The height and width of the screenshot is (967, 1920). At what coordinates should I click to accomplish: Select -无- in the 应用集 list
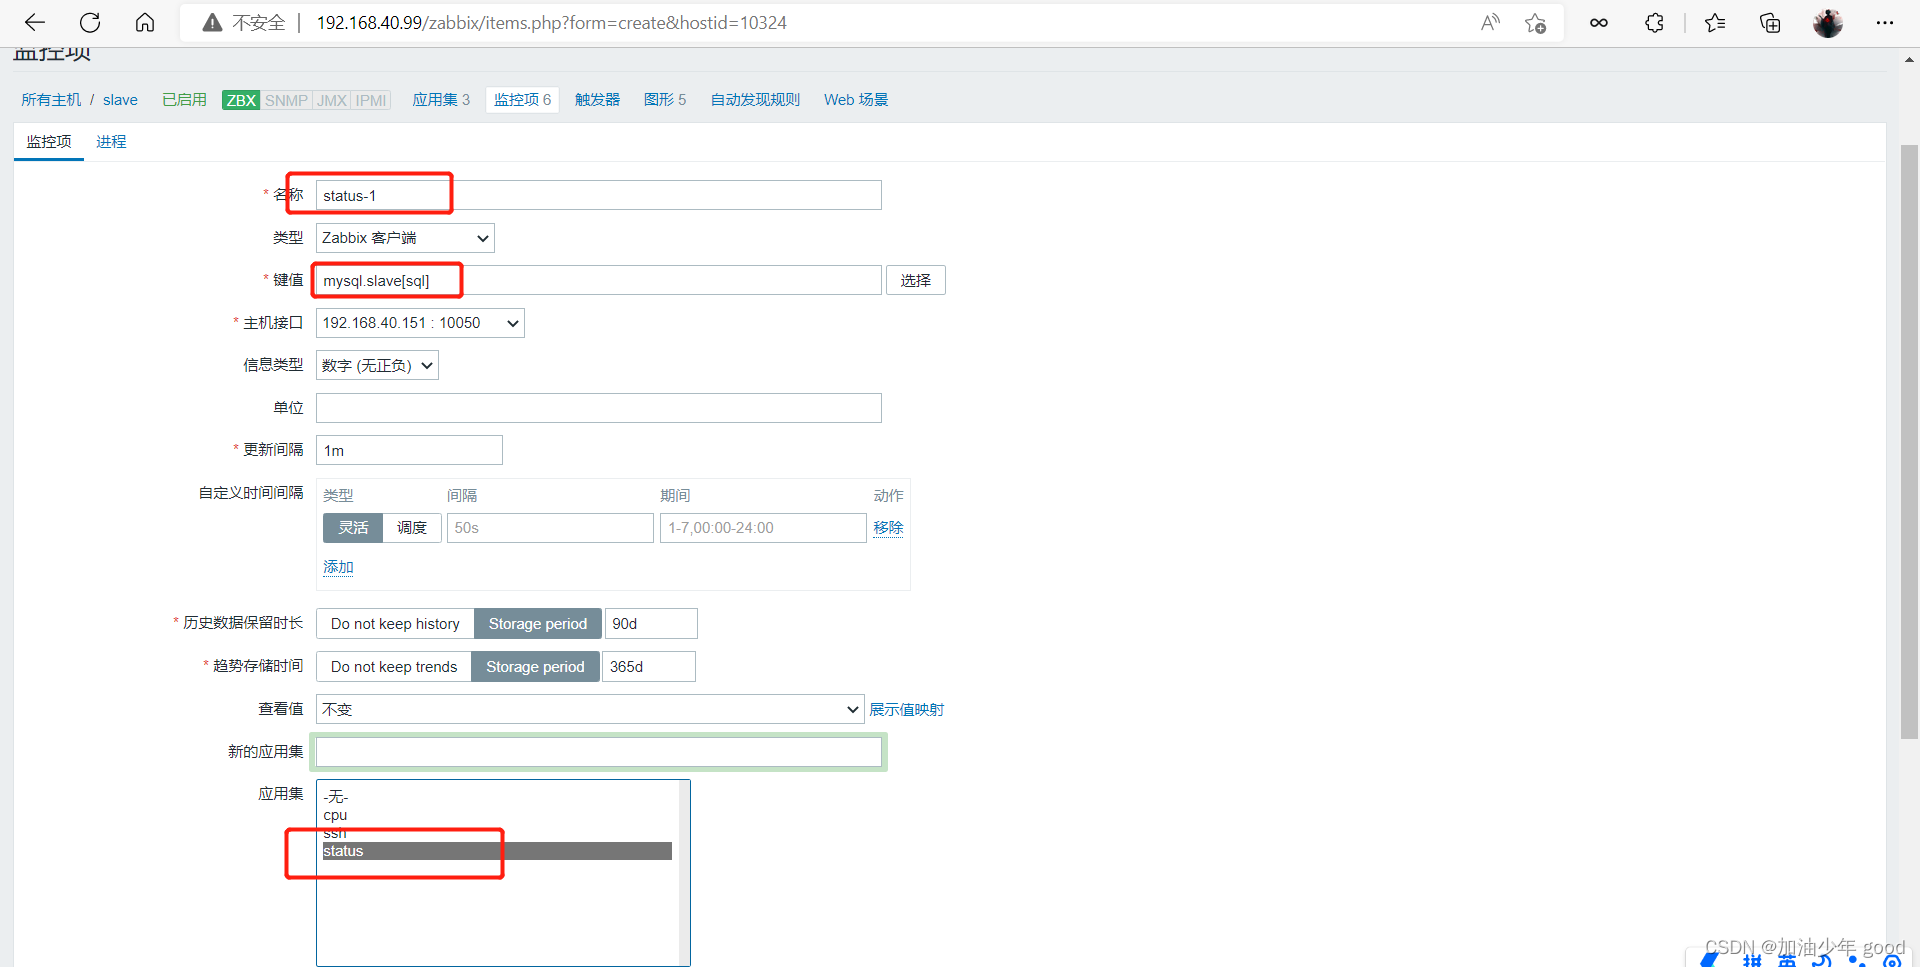tap(497, 796)
